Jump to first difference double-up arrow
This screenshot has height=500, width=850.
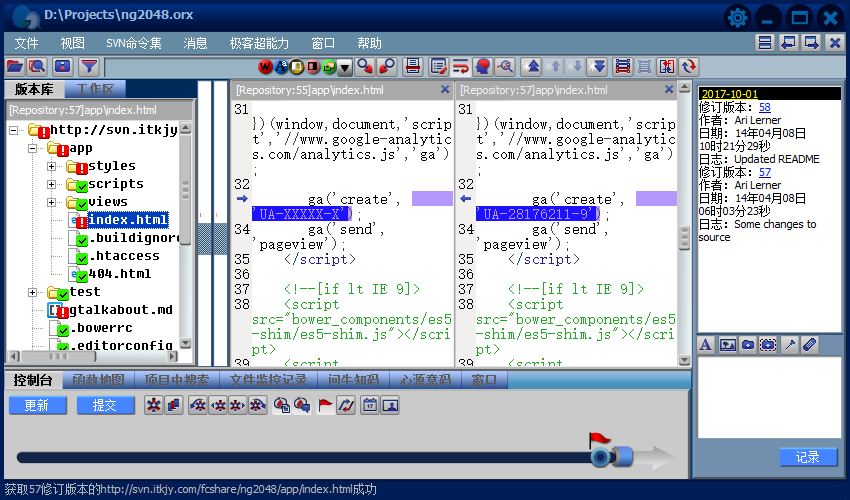click(531, 67)
